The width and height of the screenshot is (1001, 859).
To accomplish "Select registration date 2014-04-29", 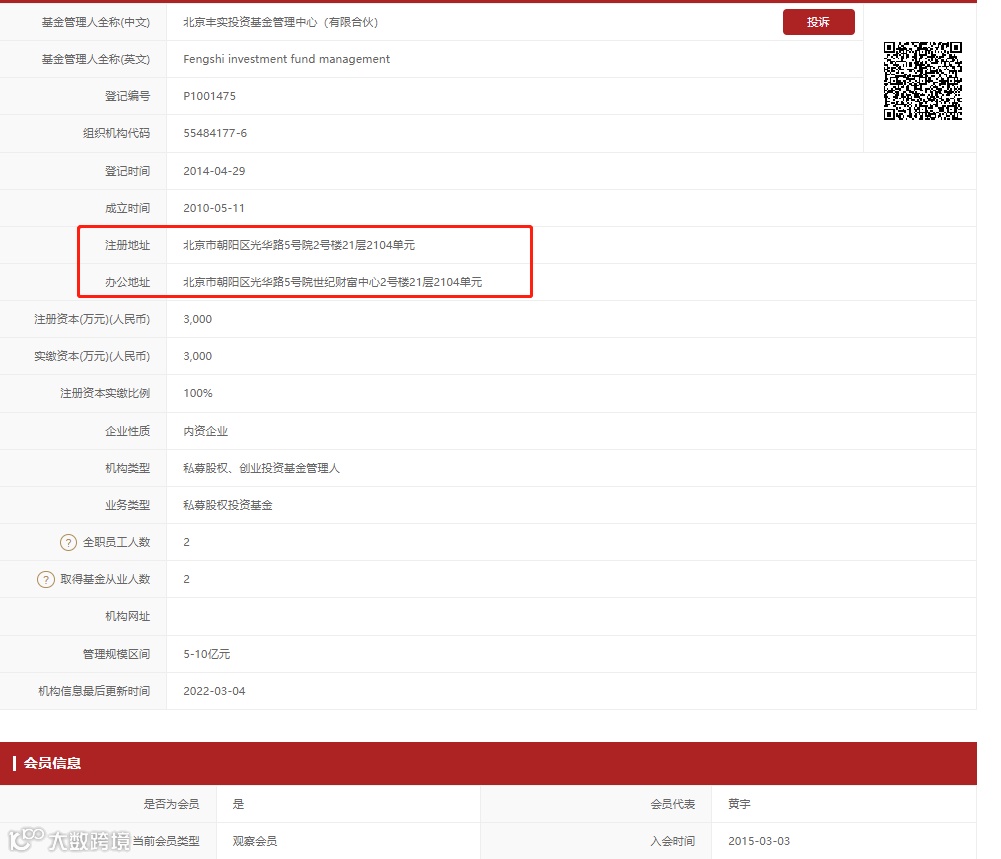I will (214, 171).
